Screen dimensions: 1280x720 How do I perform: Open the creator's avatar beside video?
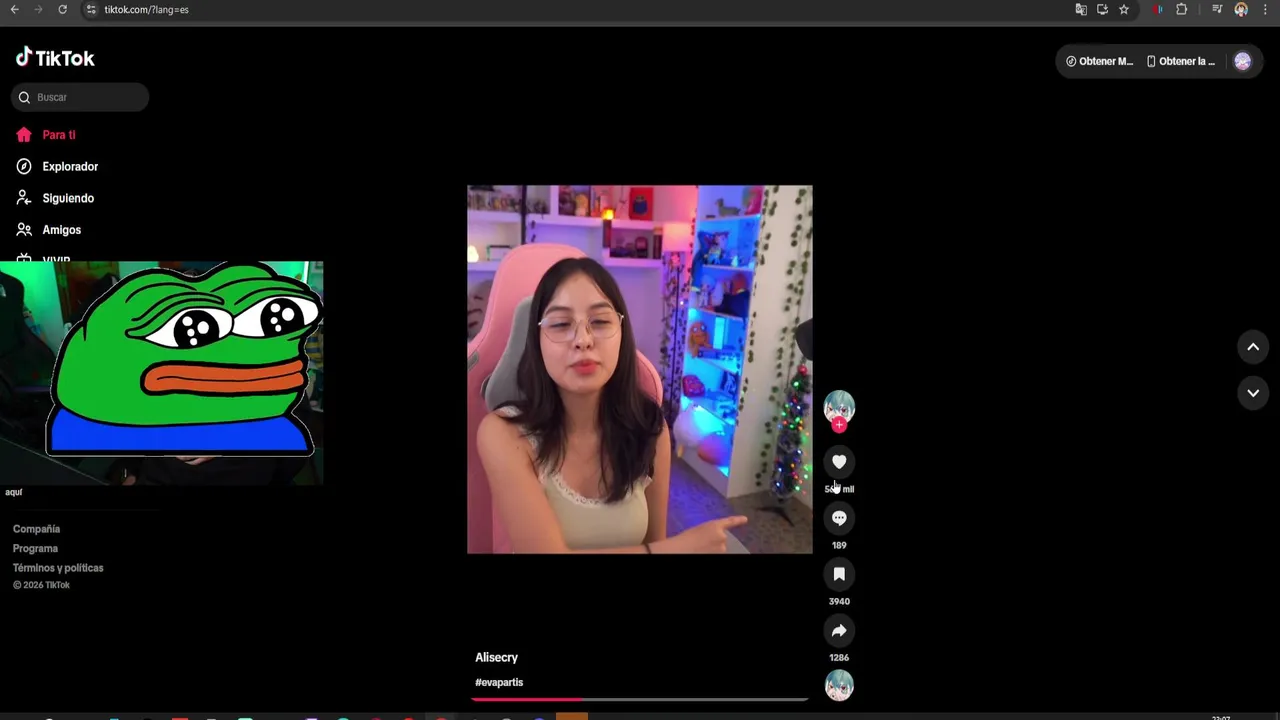839,407
